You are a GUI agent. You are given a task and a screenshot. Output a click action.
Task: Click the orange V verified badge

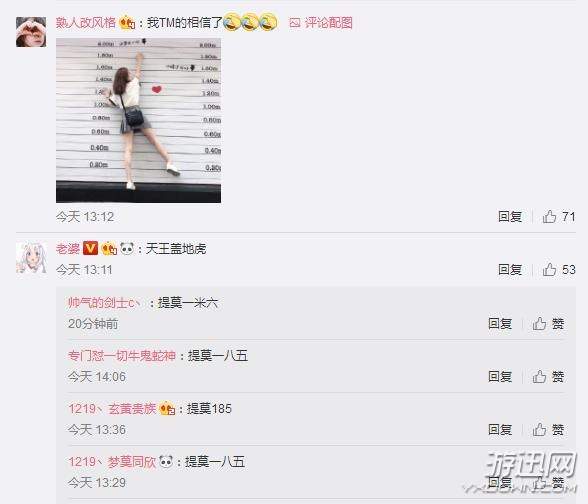(90, 248)
